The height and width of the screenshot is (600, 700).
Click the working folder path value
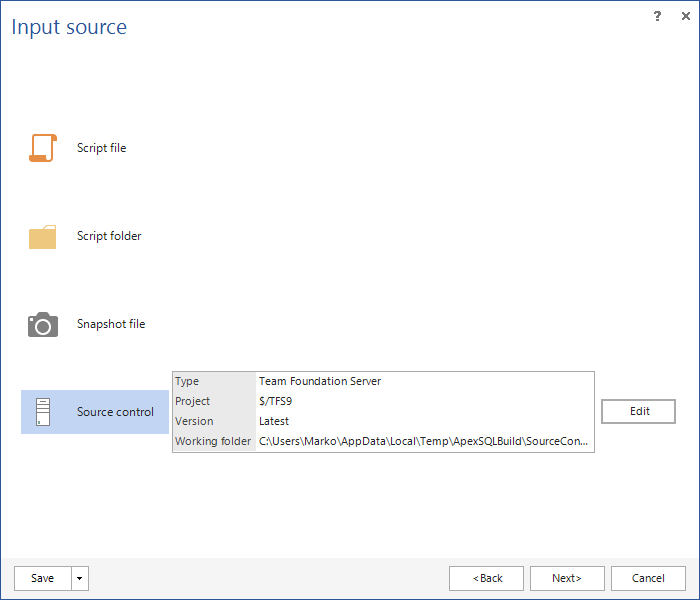pyautogui.click(x=423, y=441)
